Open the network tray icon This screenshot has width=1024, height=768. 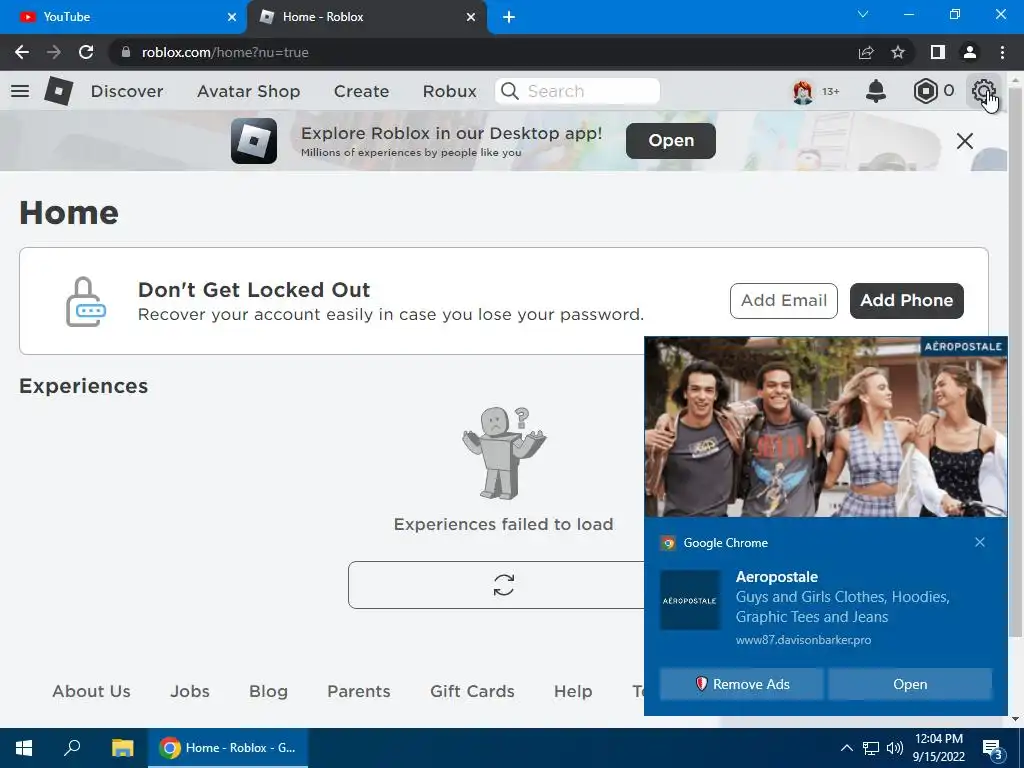(871, 748)
